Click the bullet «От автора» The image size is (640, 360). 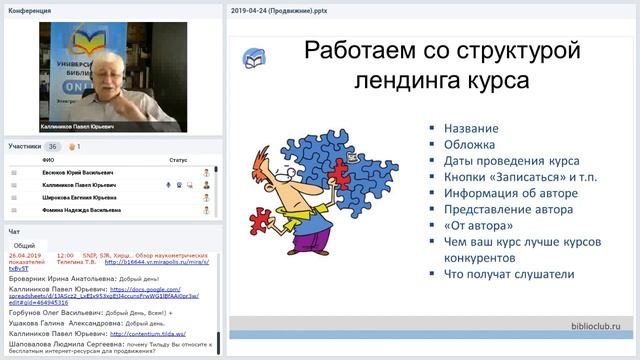click(478, 226)
